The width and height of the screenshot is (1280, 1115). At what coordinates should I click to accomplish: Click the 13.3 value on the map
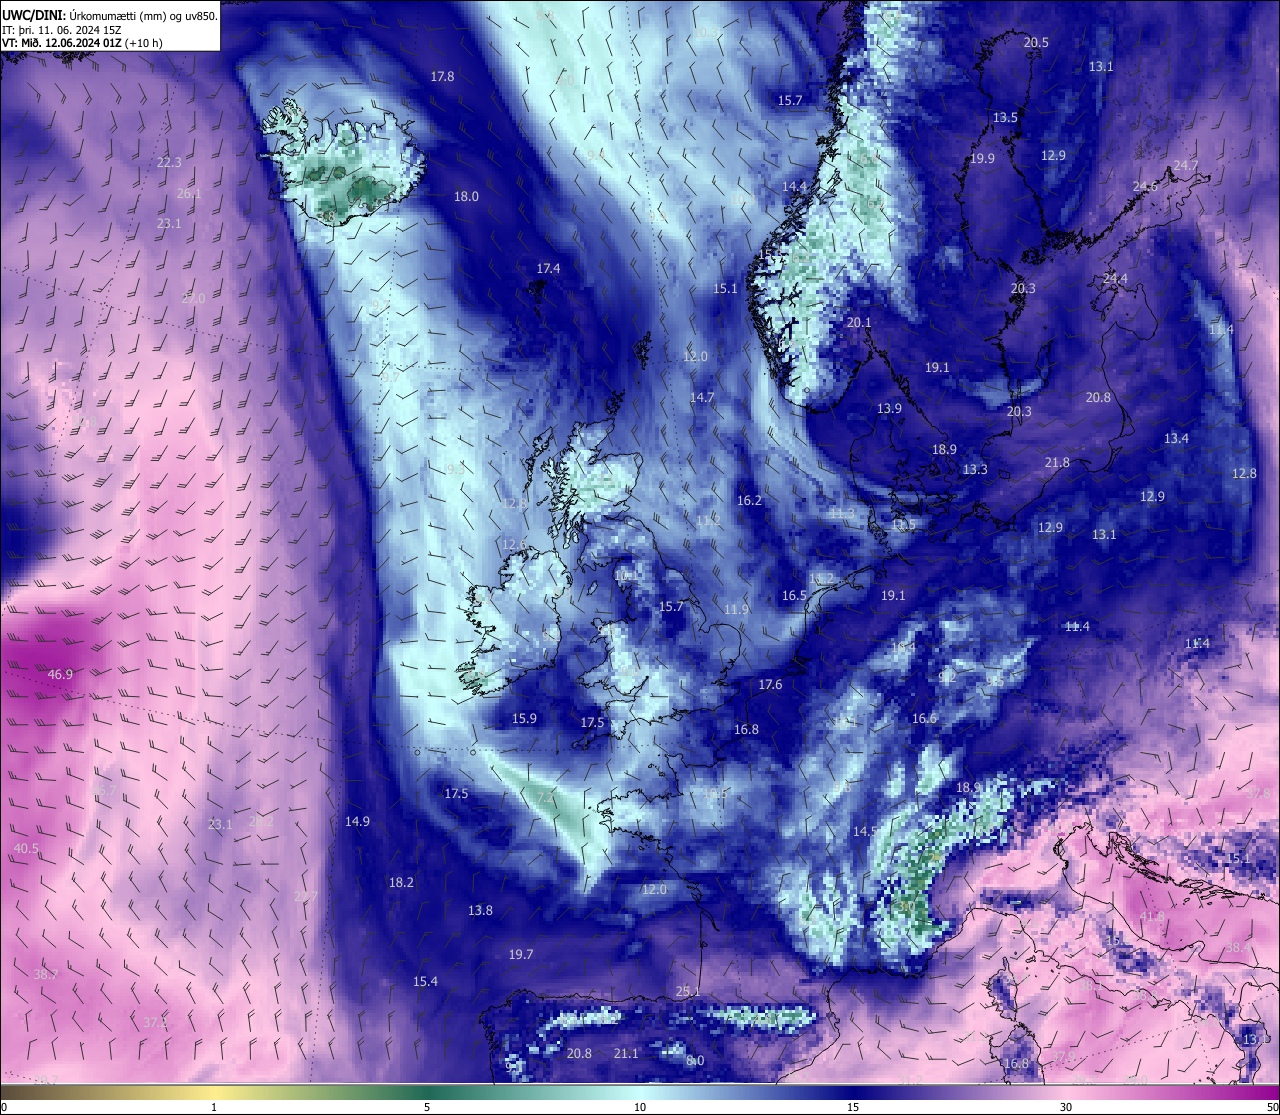point(975,470)
